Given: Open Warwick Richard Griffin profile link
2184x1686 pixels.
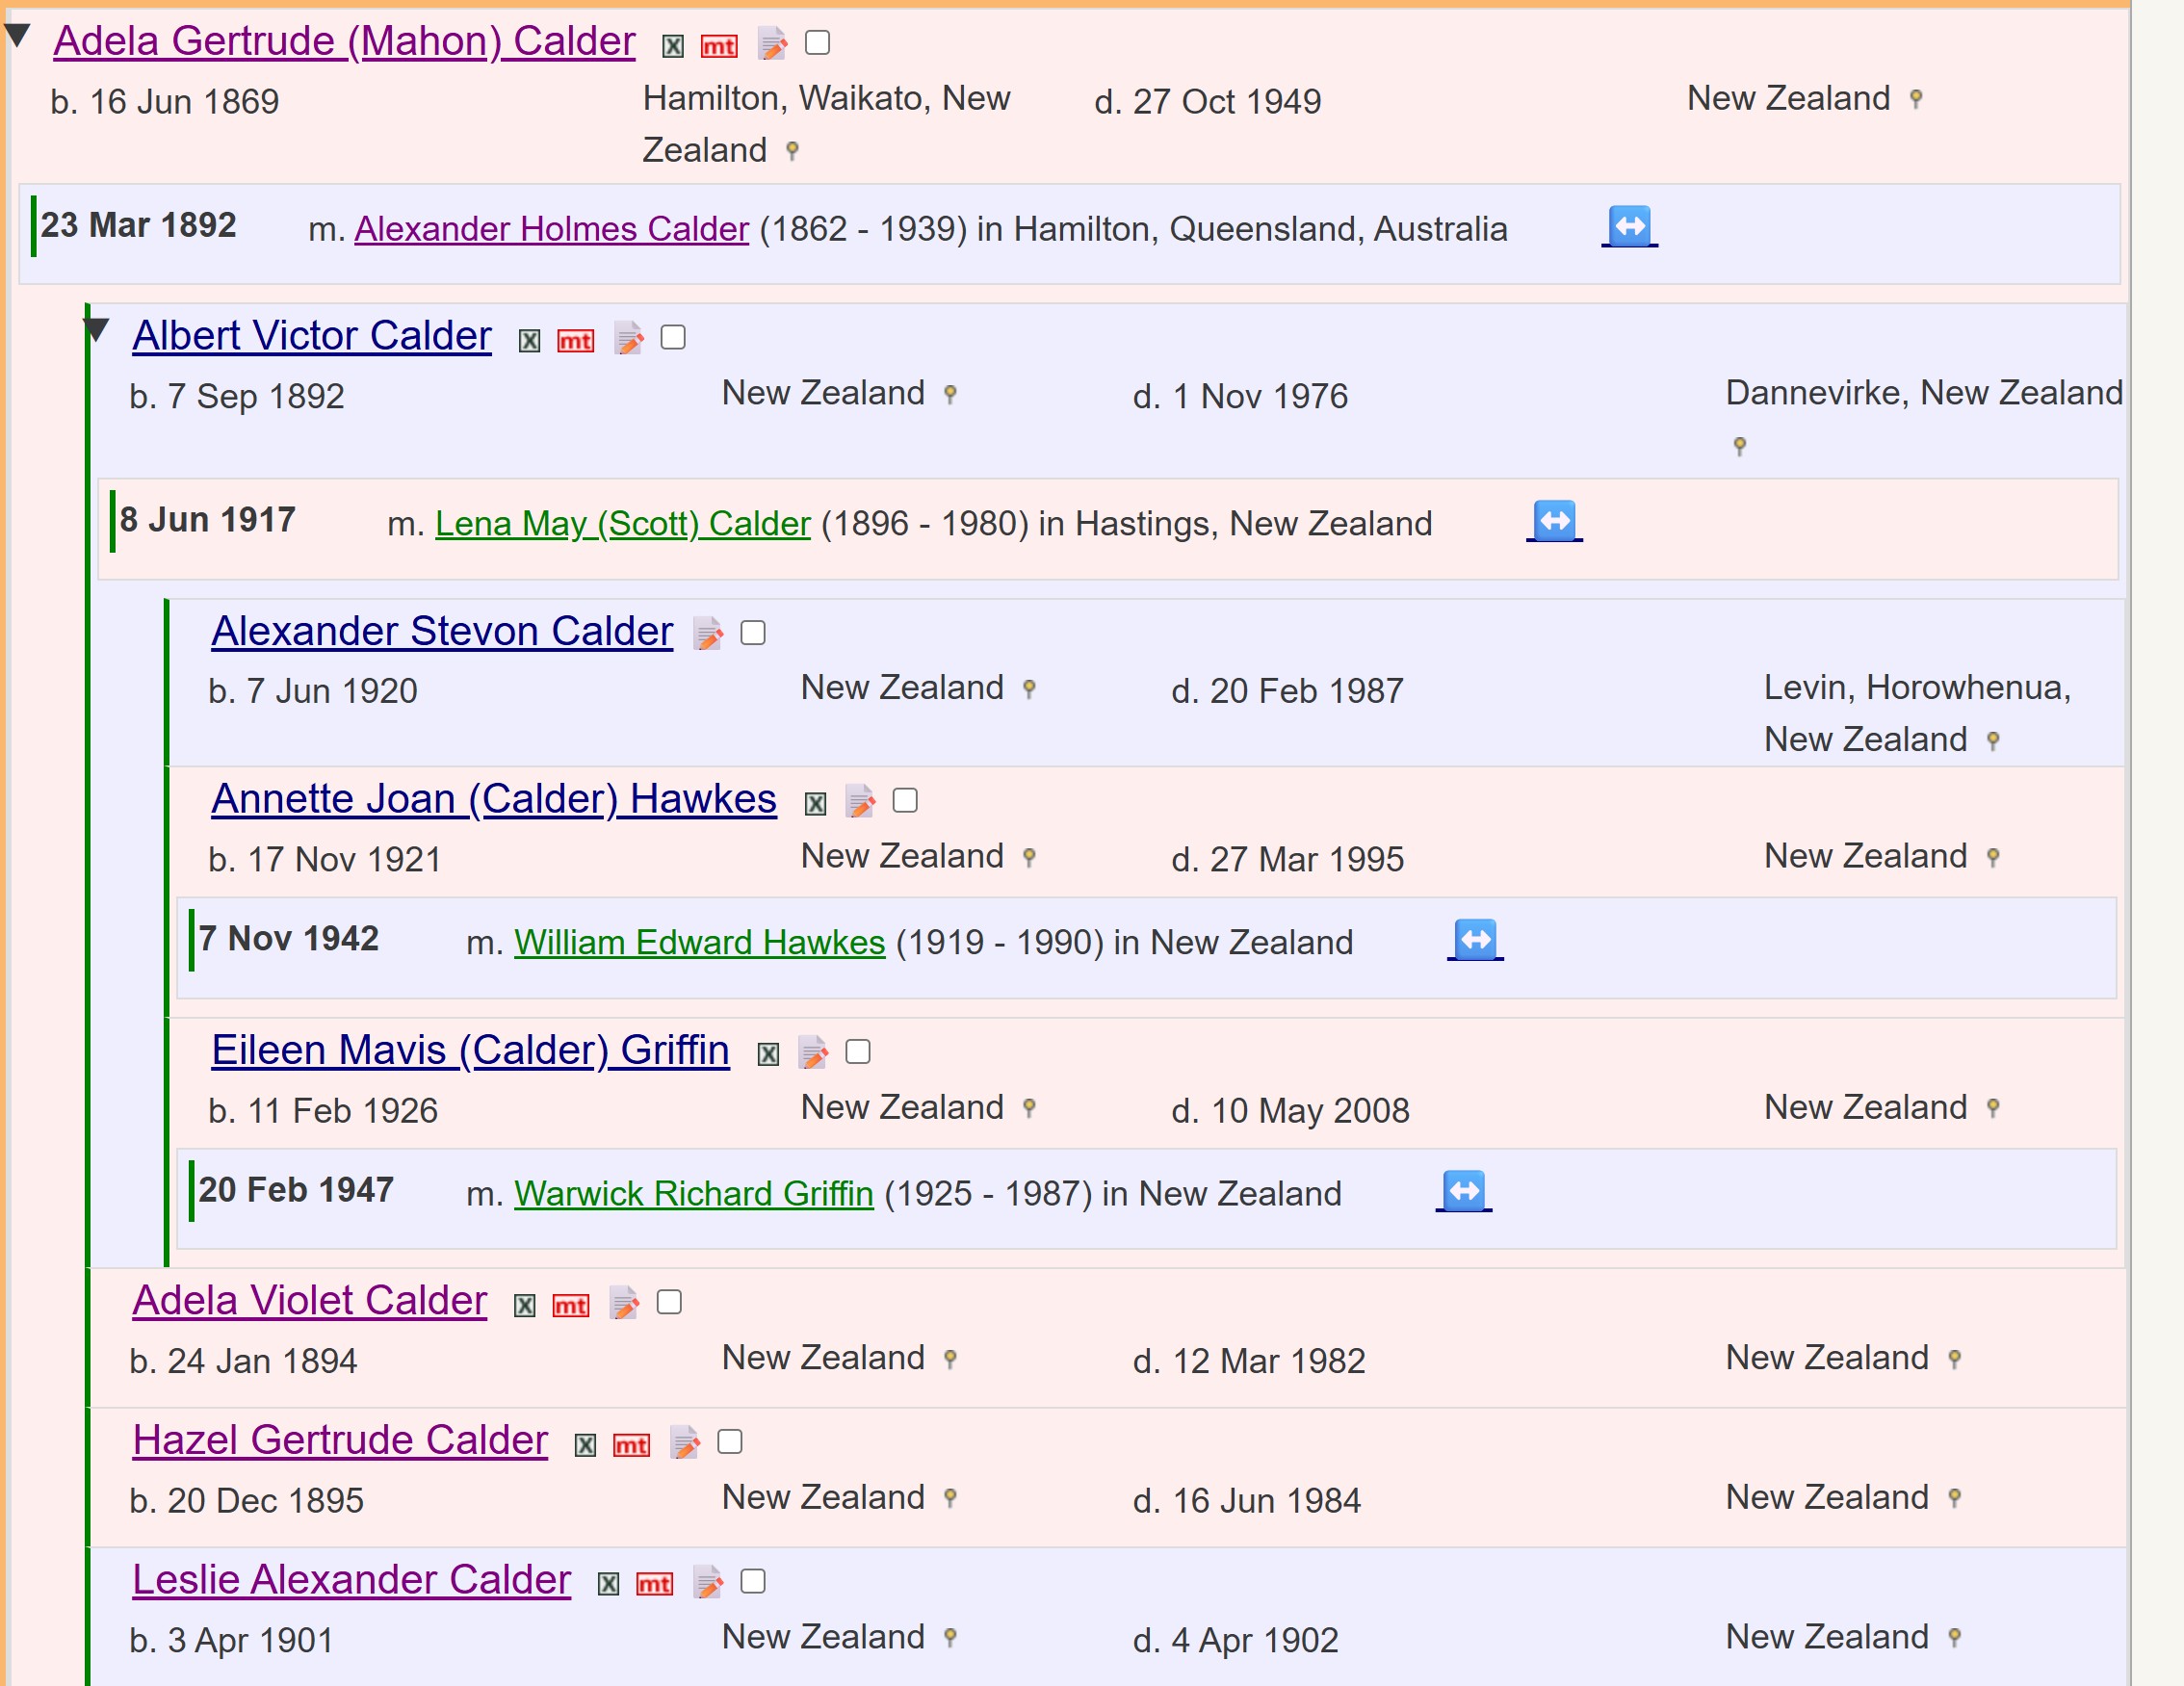Looking at the screenshot, I should (x=694, y=1194).
